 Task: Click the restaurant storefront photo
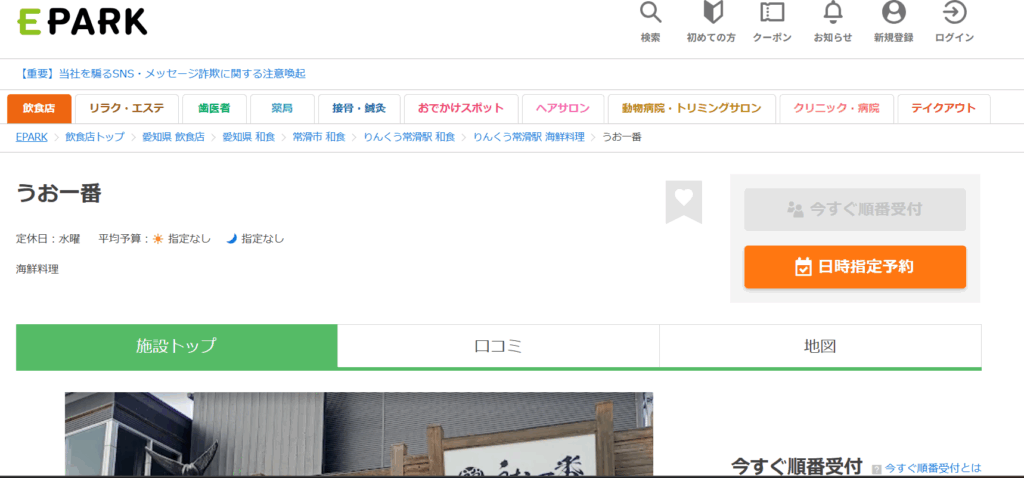click(x=358, y=434)
